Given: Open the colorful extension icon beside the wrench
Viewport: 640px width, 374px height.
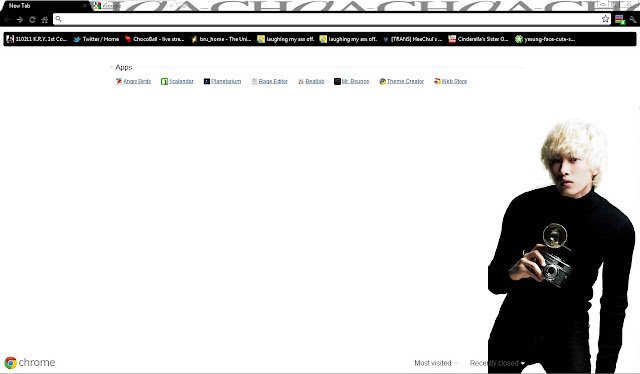Looking at the screenshot, I should (620, 20).
